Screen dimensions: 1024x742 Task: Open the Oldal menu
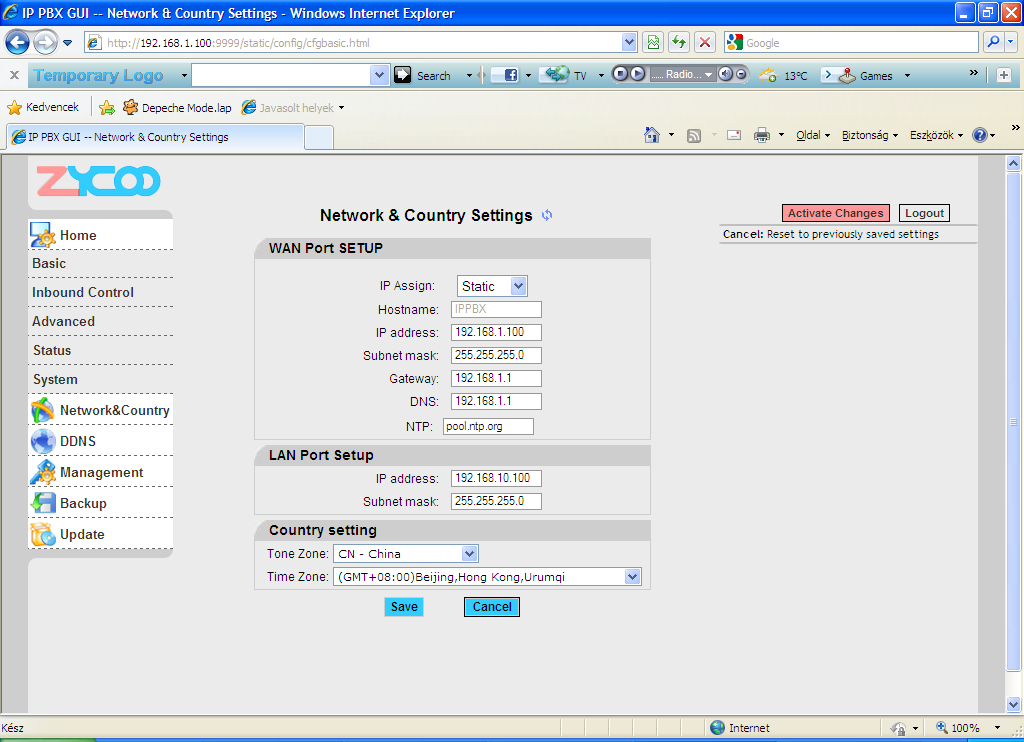813,135
